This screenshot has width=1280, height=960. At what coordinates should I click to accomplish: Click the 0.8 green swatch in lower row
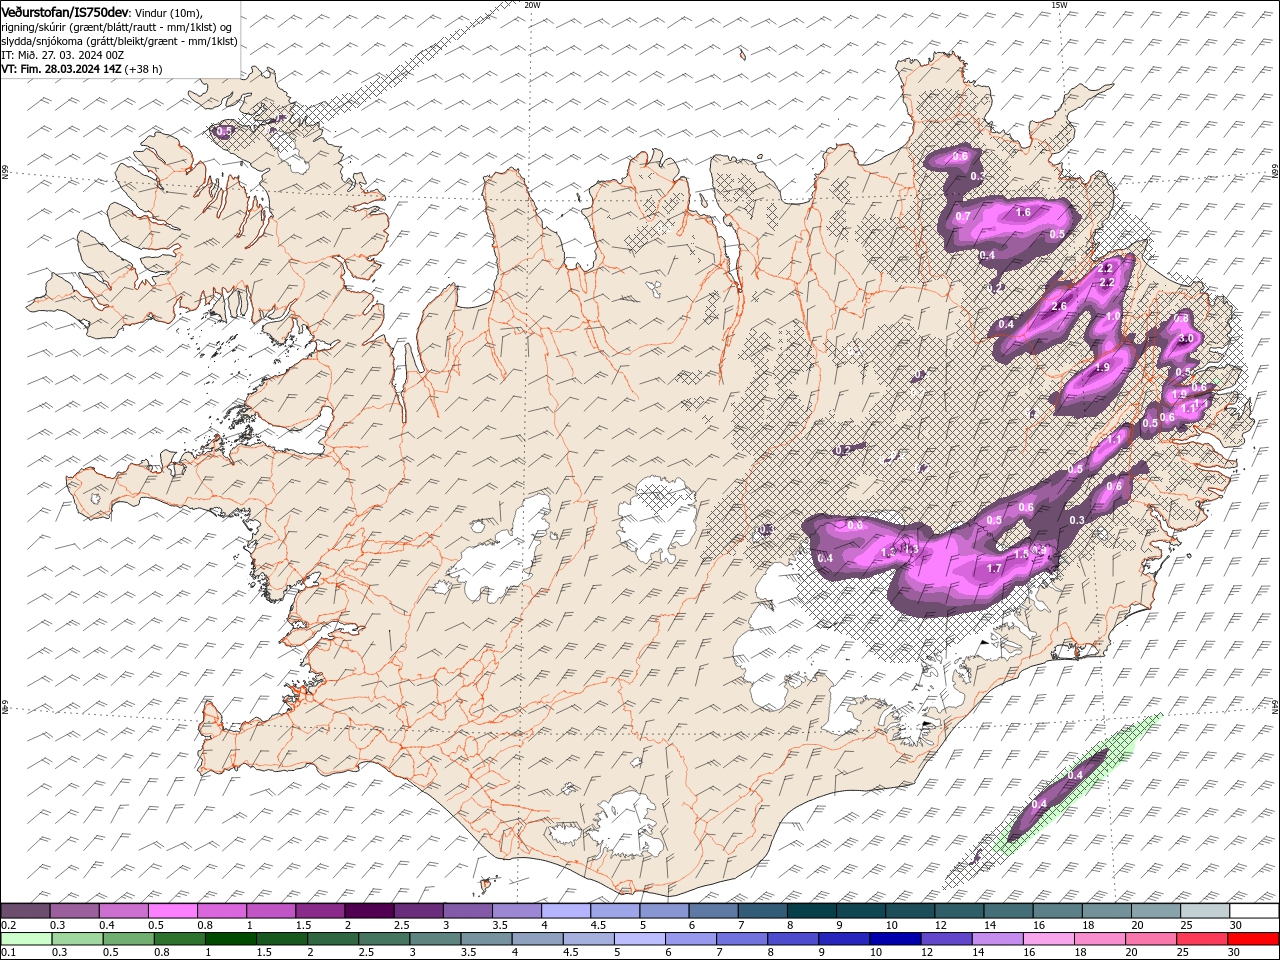tap(180, 939)
